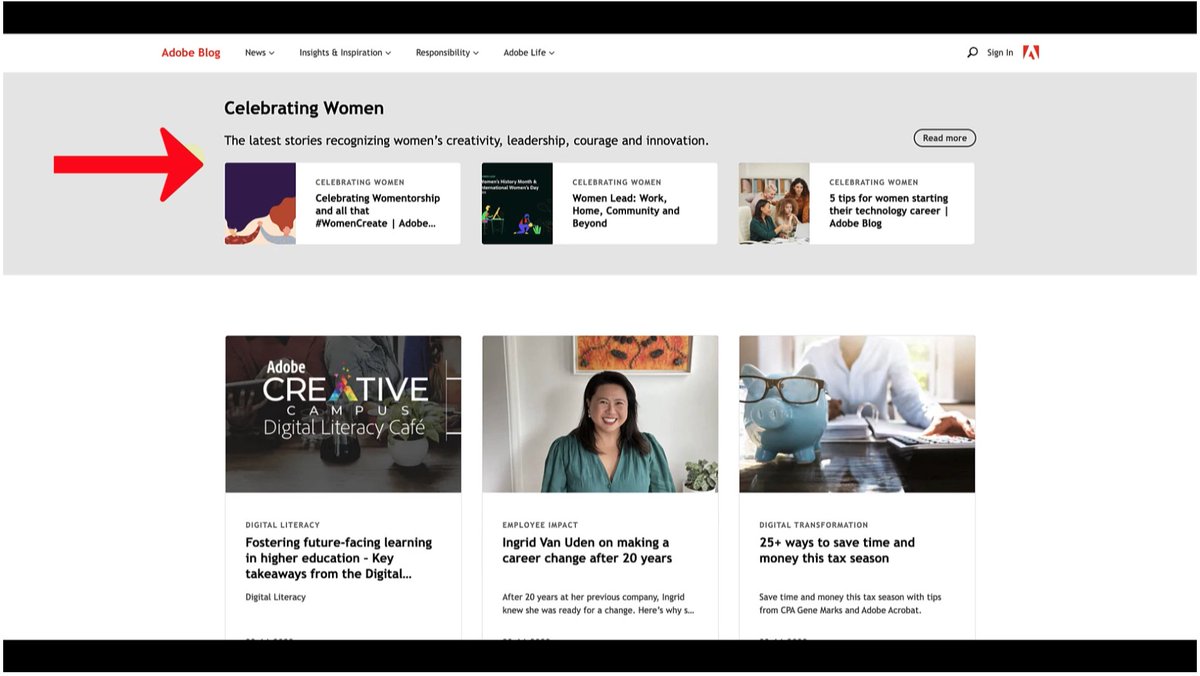Screen dimensions: 1200x676
Task: Open Fostering future-facing learning article title
Action: (x=338, y=558)
